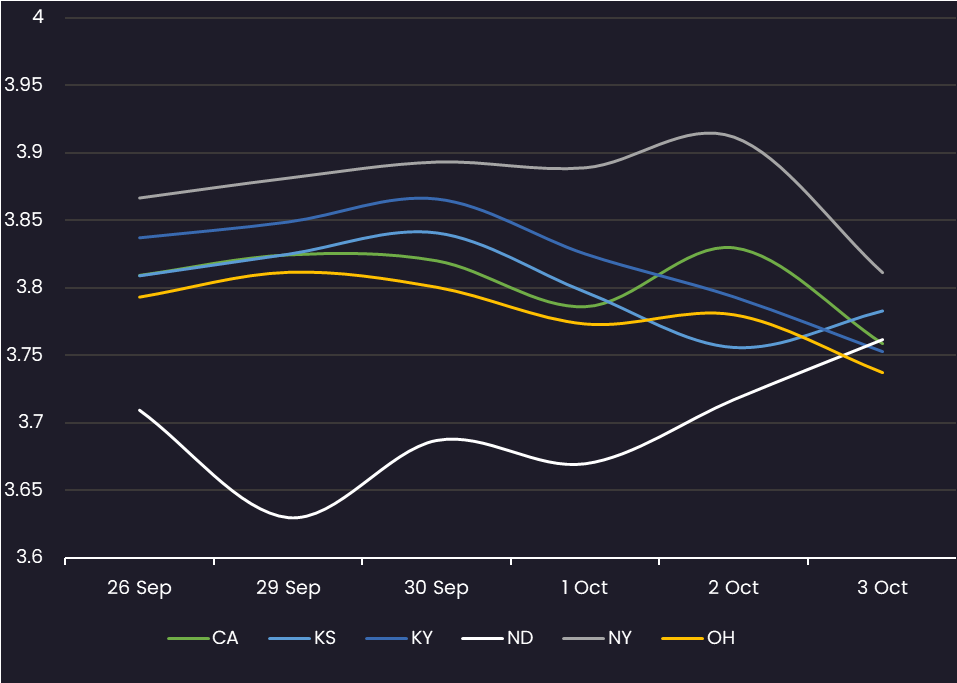Click the ND legend label
957x683 pixels.
[520, 638]
